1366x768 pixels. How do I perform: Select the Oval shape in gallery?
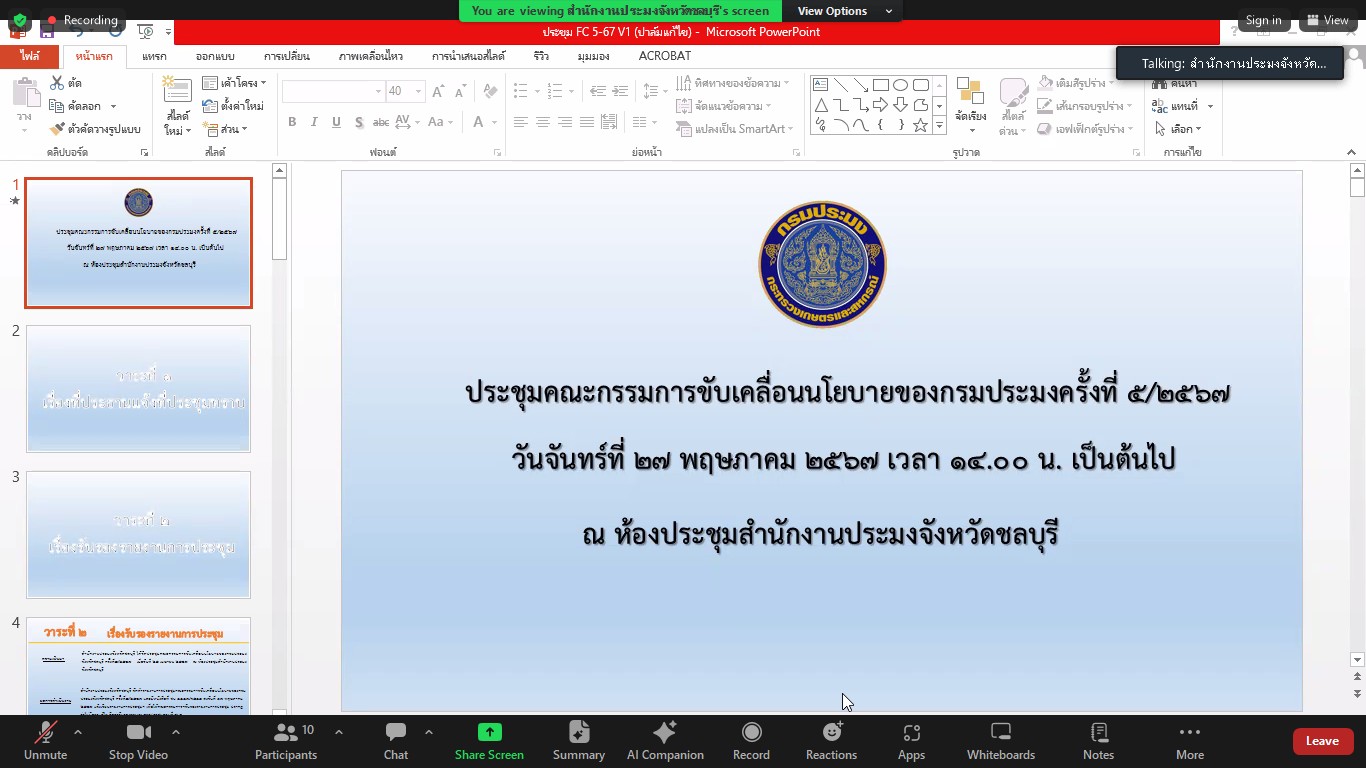tap(901, 85)
